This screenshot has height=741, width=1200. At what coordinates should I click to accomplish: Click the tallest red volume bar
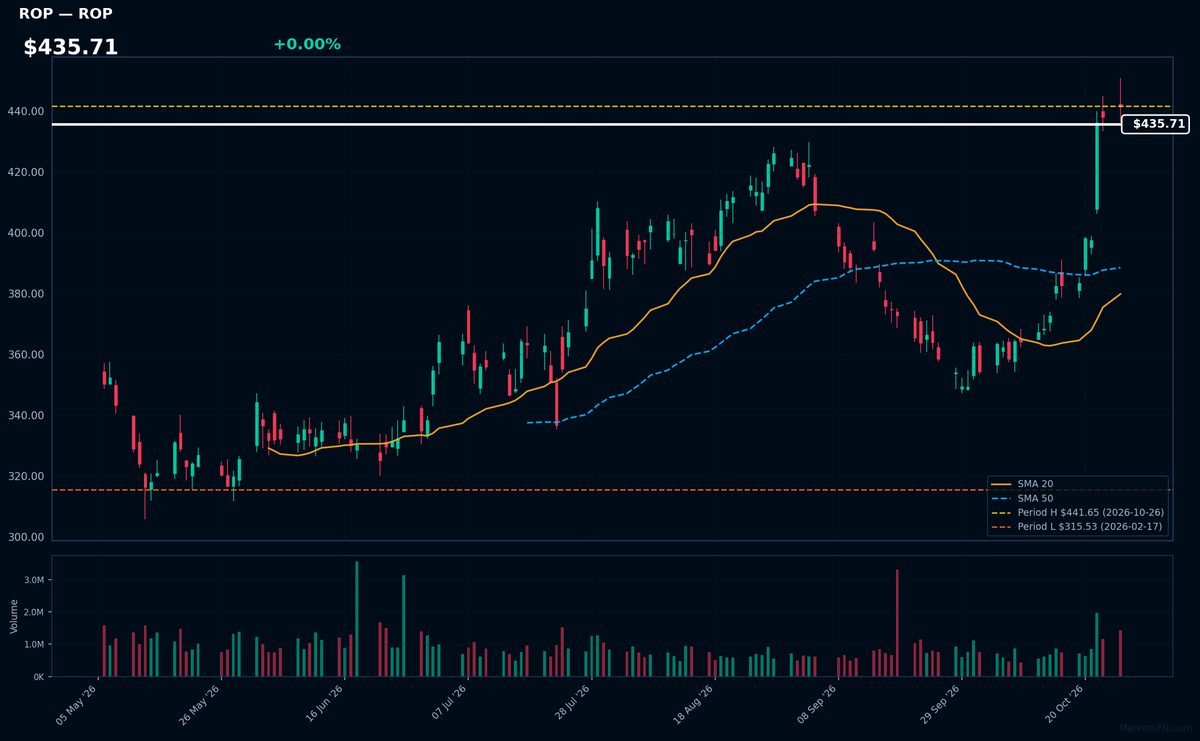point(897,623)
